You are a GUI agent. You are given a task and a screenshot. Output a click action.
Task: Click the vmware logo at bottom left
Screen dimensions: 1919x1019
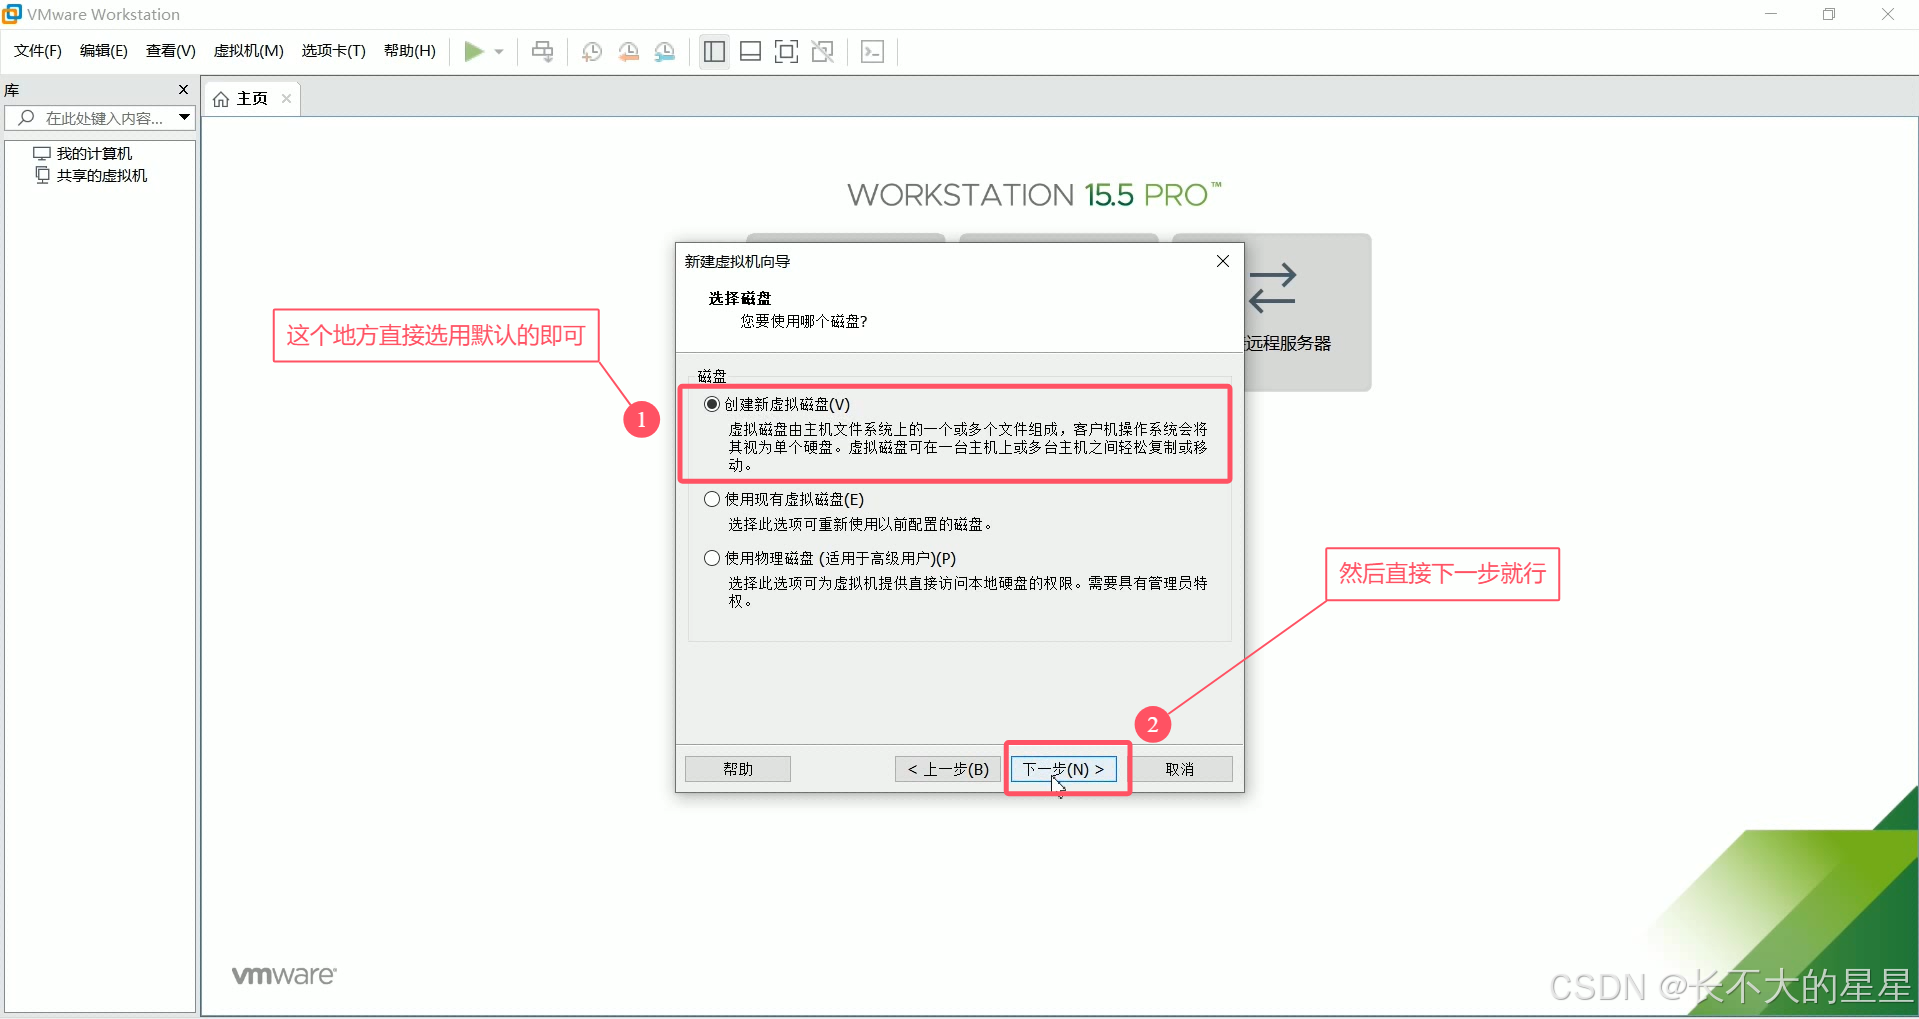click(x=284, y=975)
